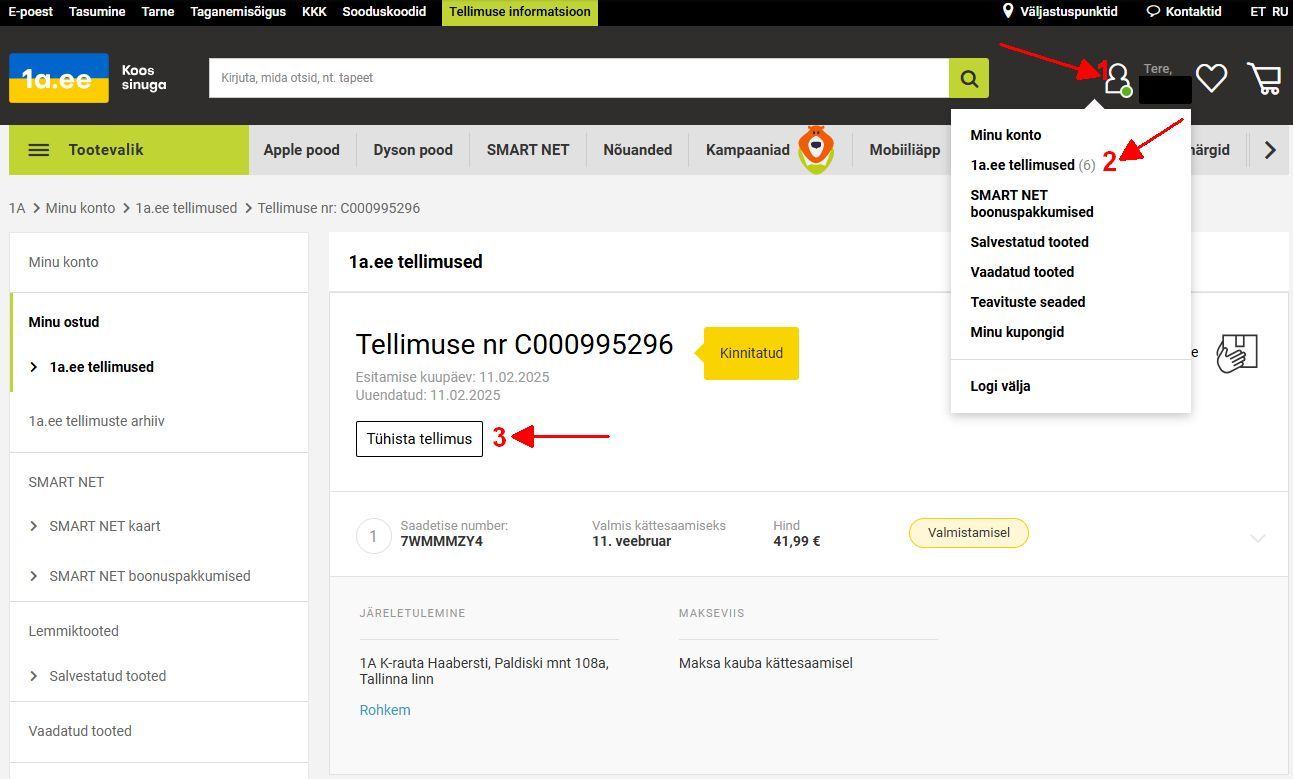Click the Kampaaniad mascot icon
This screenshot has width=1293, height=779.
pos(817,149)
